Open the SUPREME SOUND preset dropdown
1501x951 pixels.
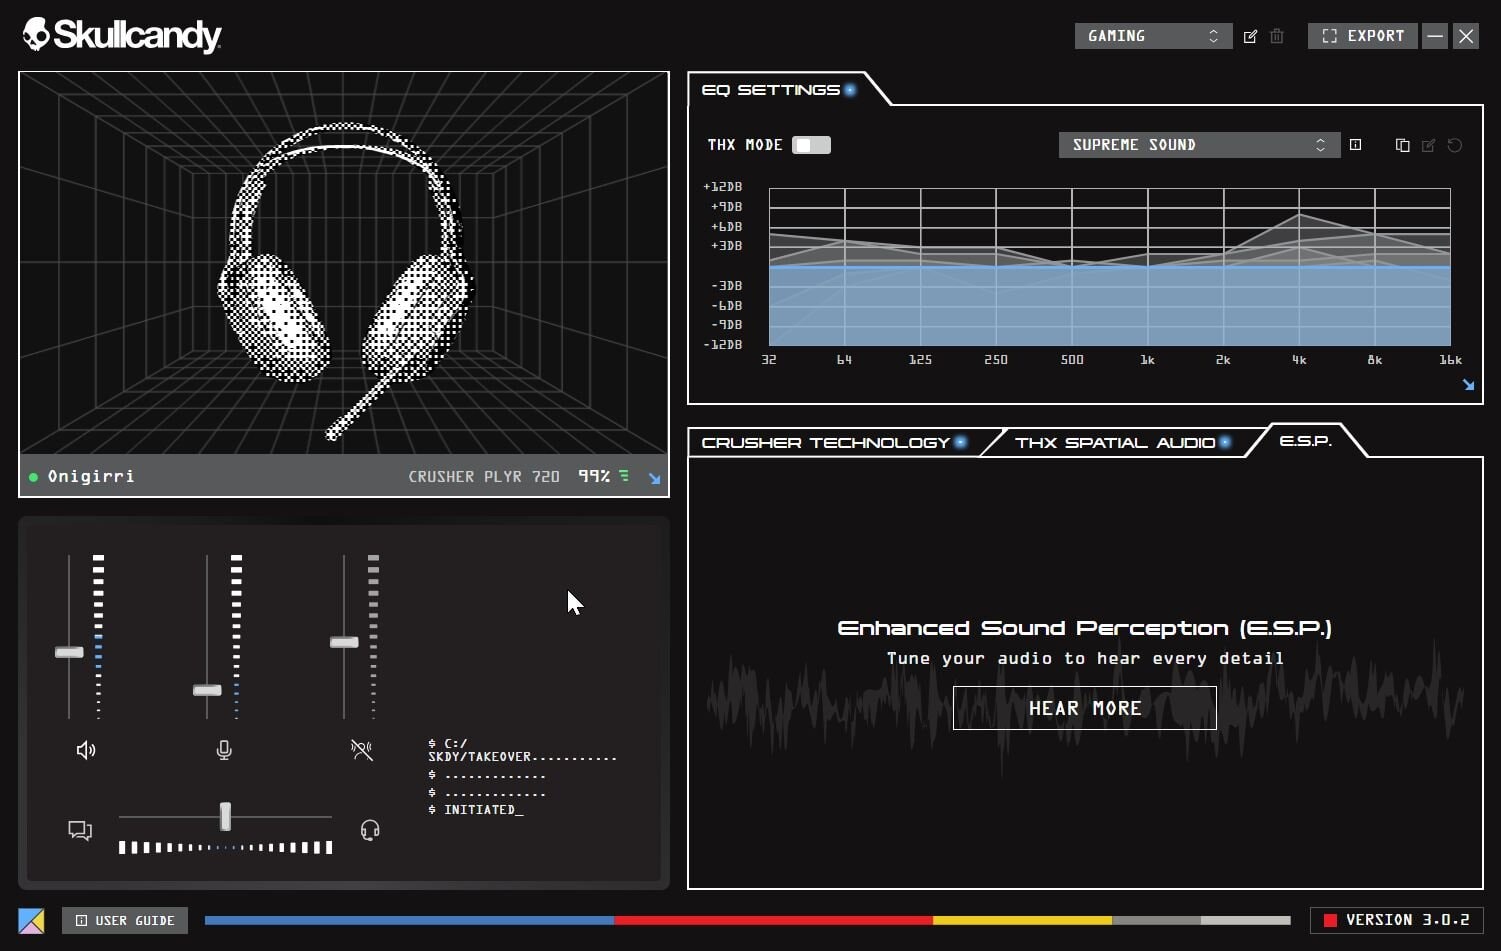1198,145
